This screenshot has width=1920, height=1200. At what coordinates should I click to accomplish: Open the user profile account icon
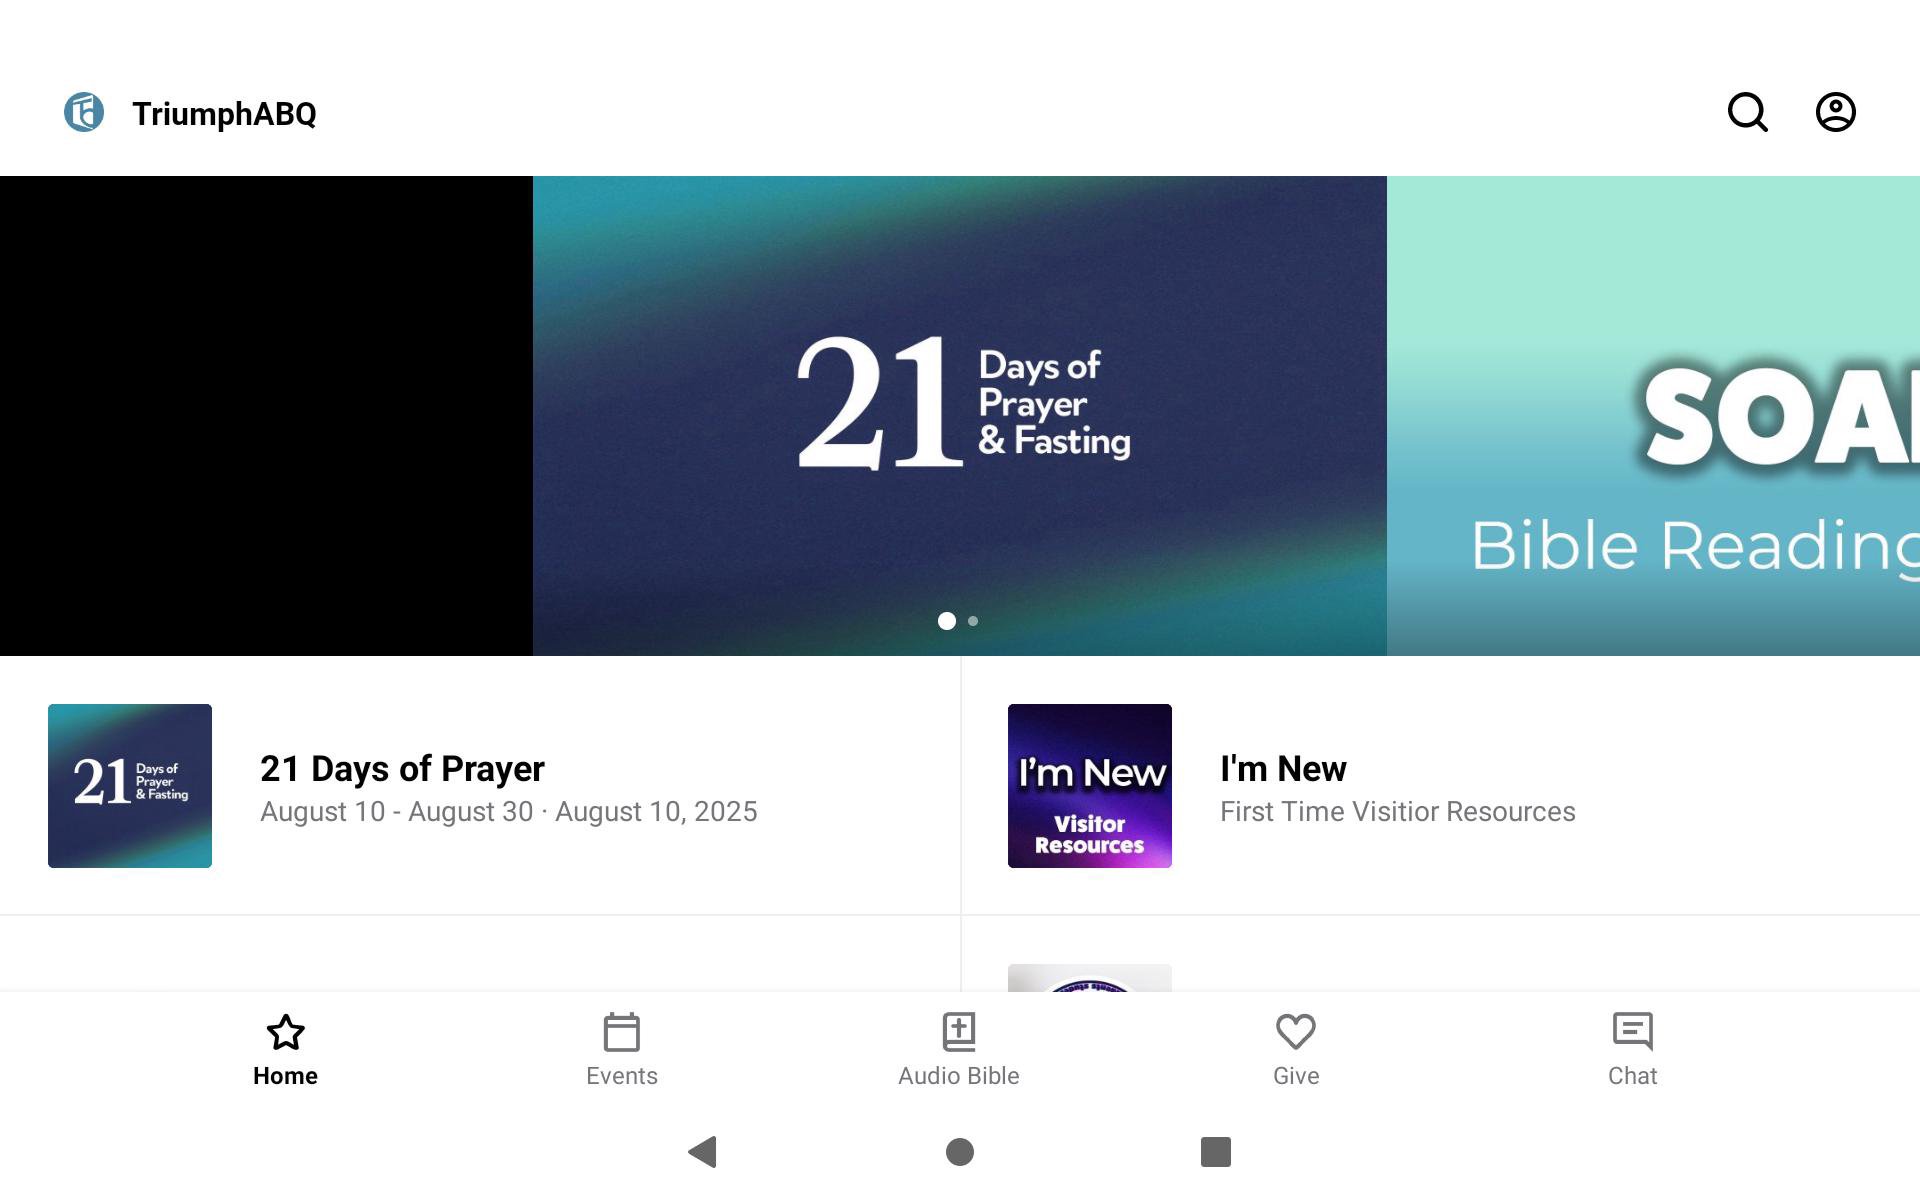pos(1836,112)
